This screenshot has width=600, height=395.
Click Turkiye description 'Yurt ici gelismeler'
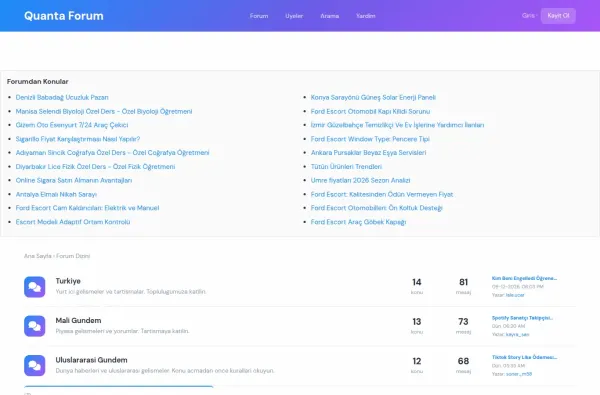coord(131,292)
